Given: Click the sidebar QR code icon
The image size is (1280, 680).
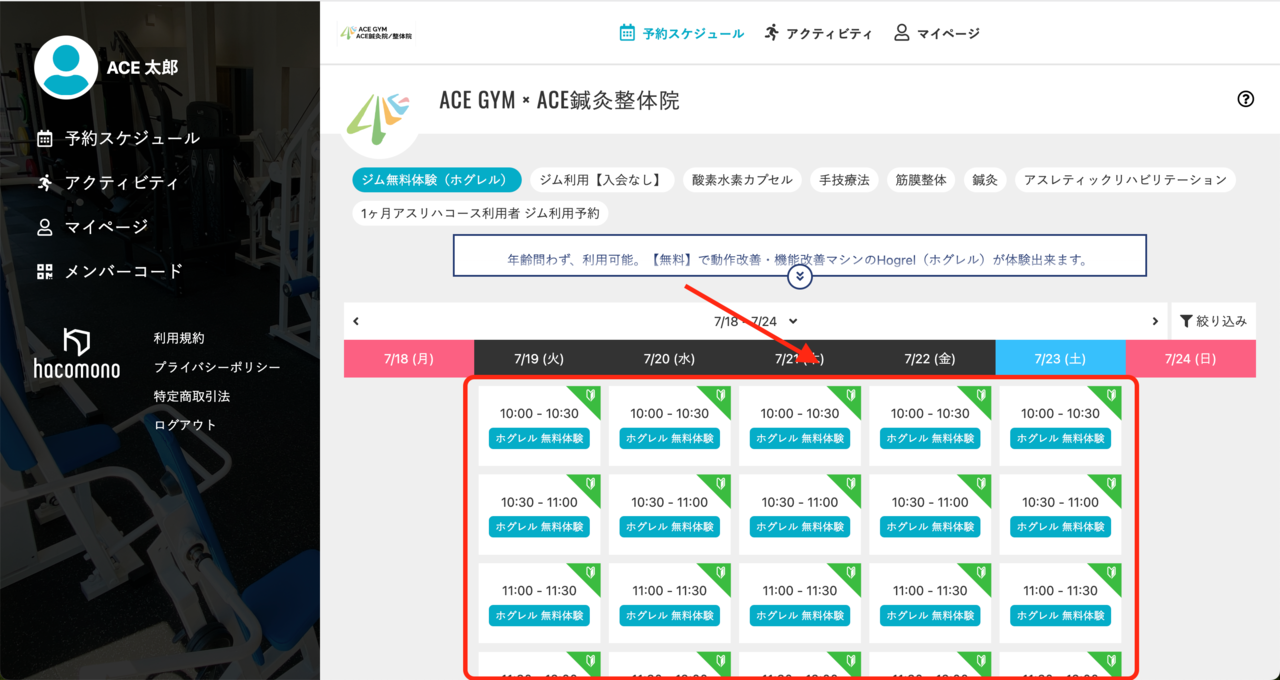Looking at the screenshot, I should click(x=44, y=271).
